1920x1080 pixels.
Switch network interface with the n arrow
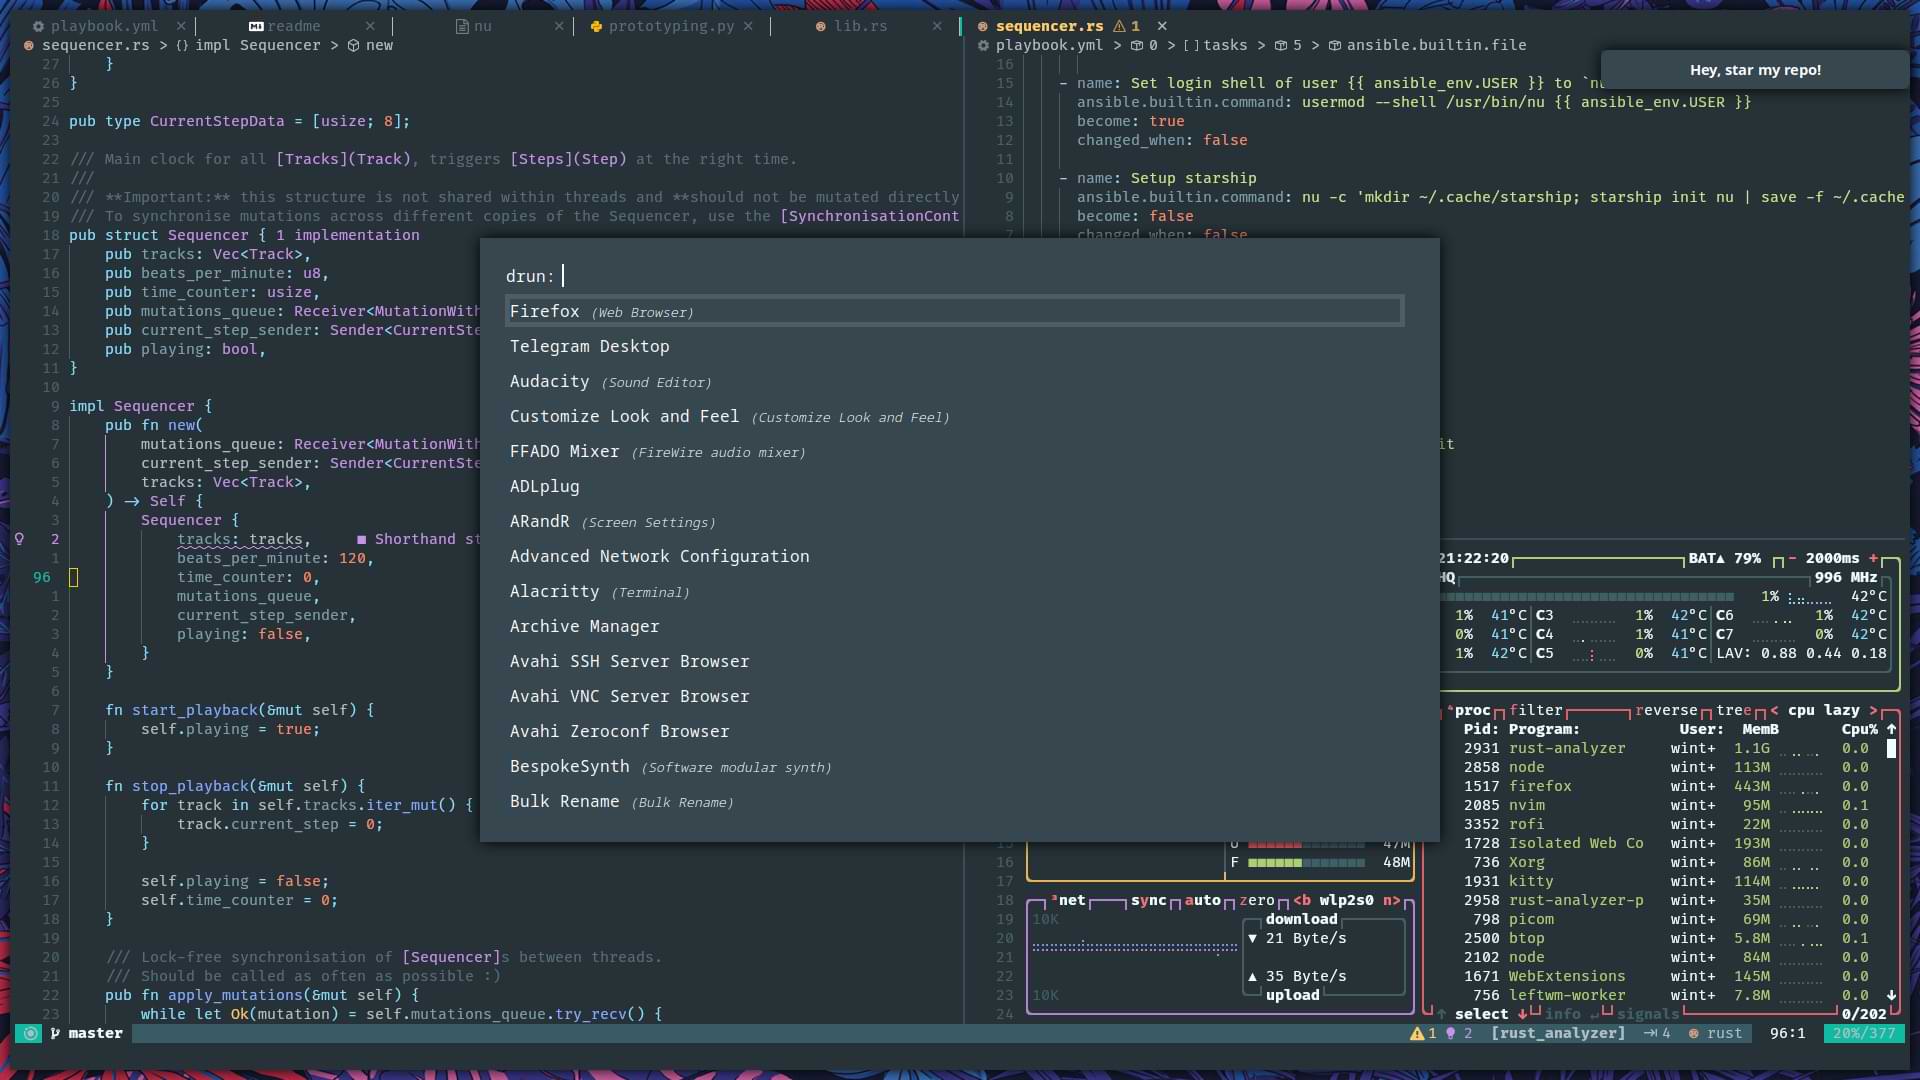(1391, 900)
